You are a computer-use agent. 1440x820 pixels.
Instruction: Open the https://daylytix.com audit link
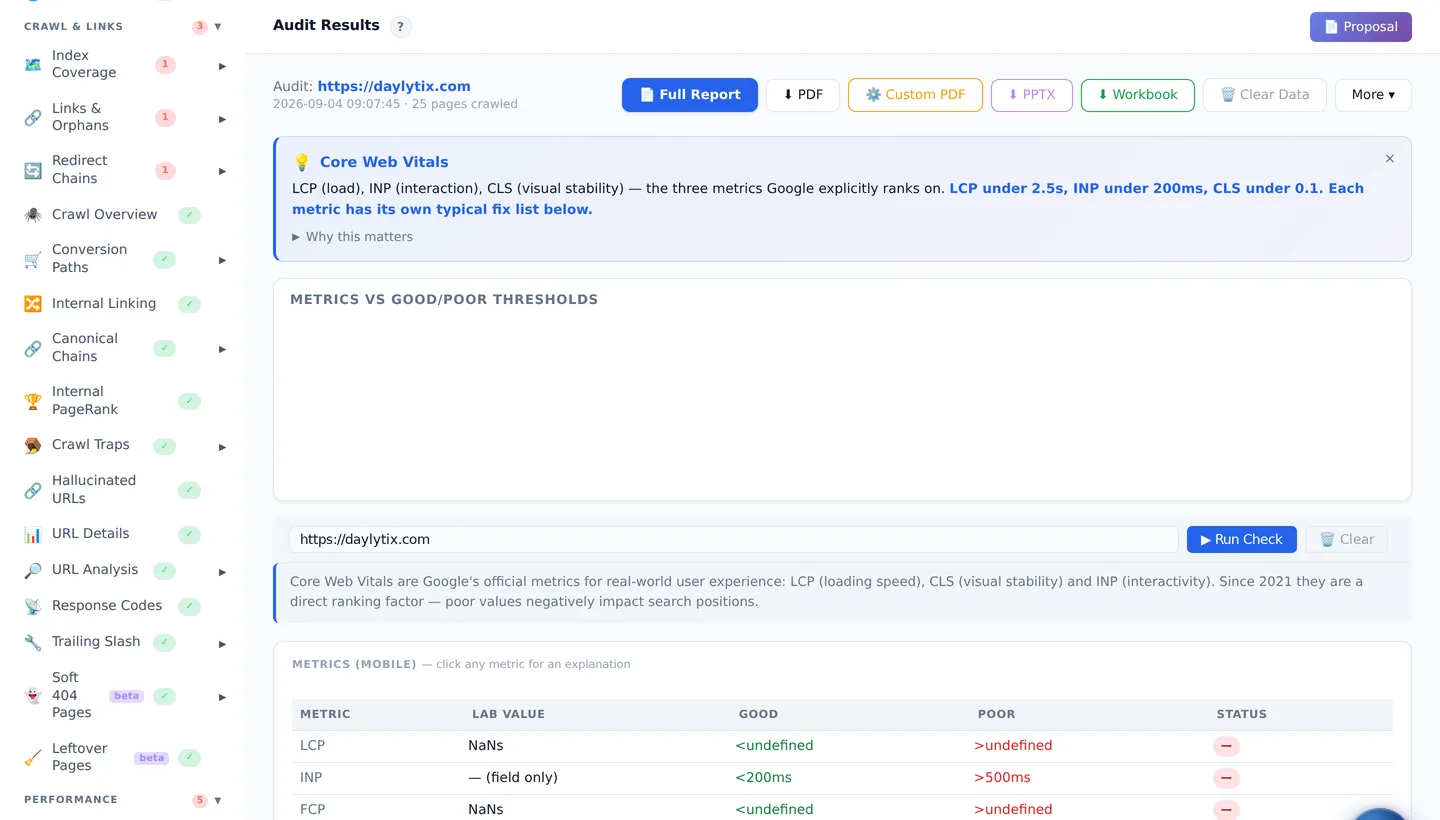(394, 87)
